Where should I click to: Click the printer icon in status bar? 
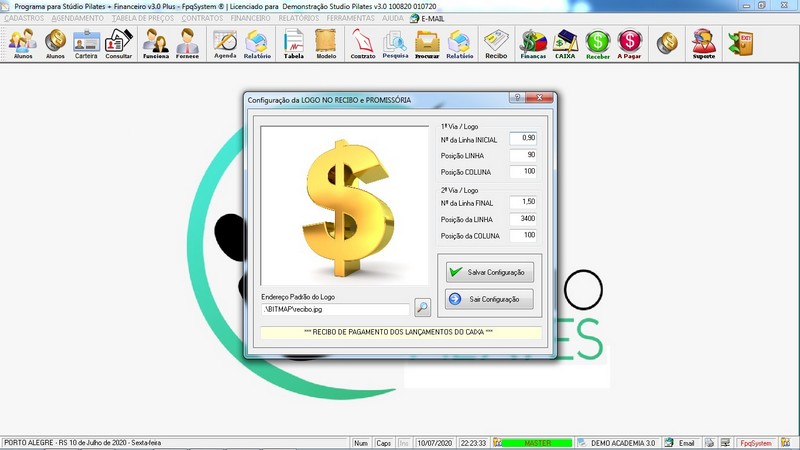[710, 443]
